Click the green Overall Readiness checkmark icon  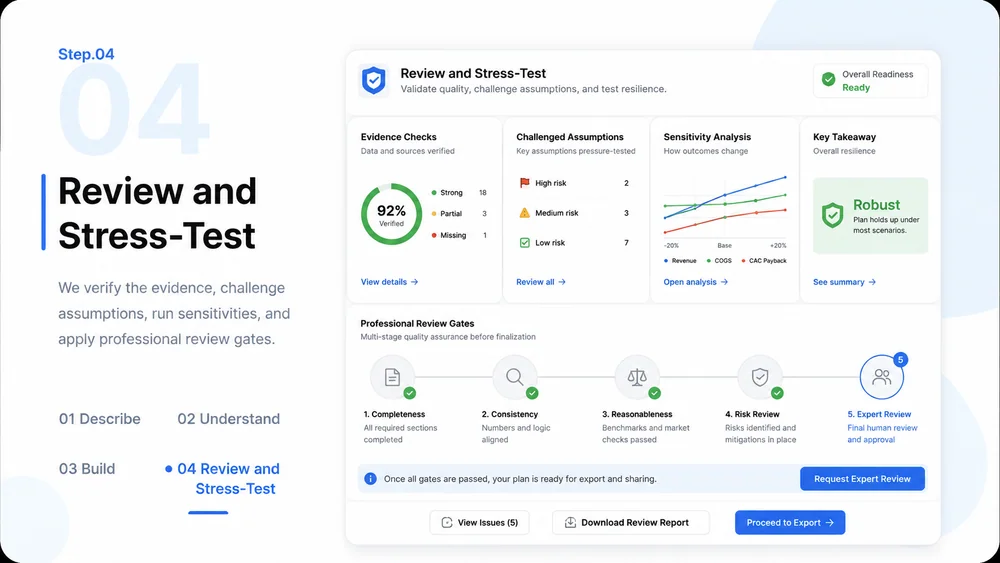pyautogui.click(x=828, y=79)
